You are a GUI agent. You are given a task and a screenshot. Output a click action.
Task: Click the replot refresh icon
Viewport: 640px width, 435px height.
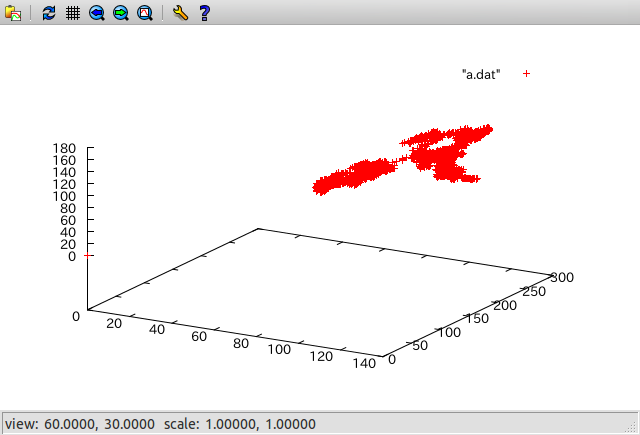click(x=49, y=13)
